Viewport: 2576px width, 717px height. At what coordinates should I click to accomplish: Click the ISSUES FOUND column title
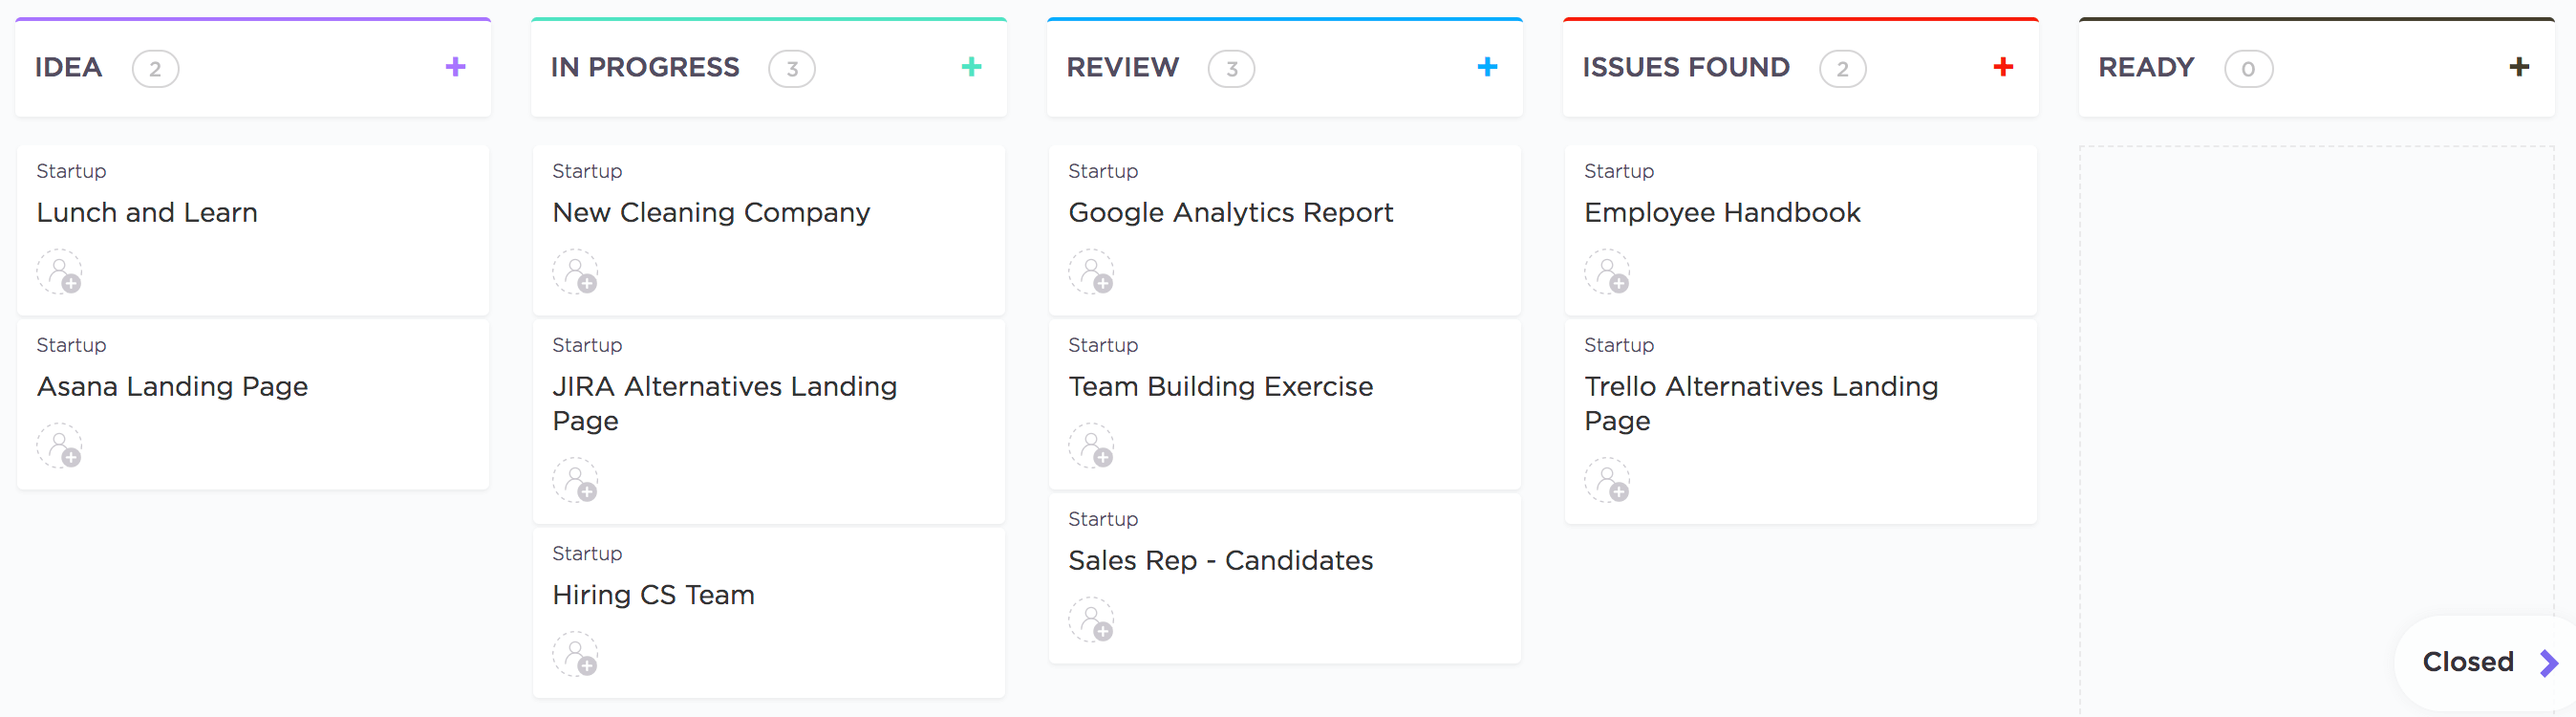1685,67
